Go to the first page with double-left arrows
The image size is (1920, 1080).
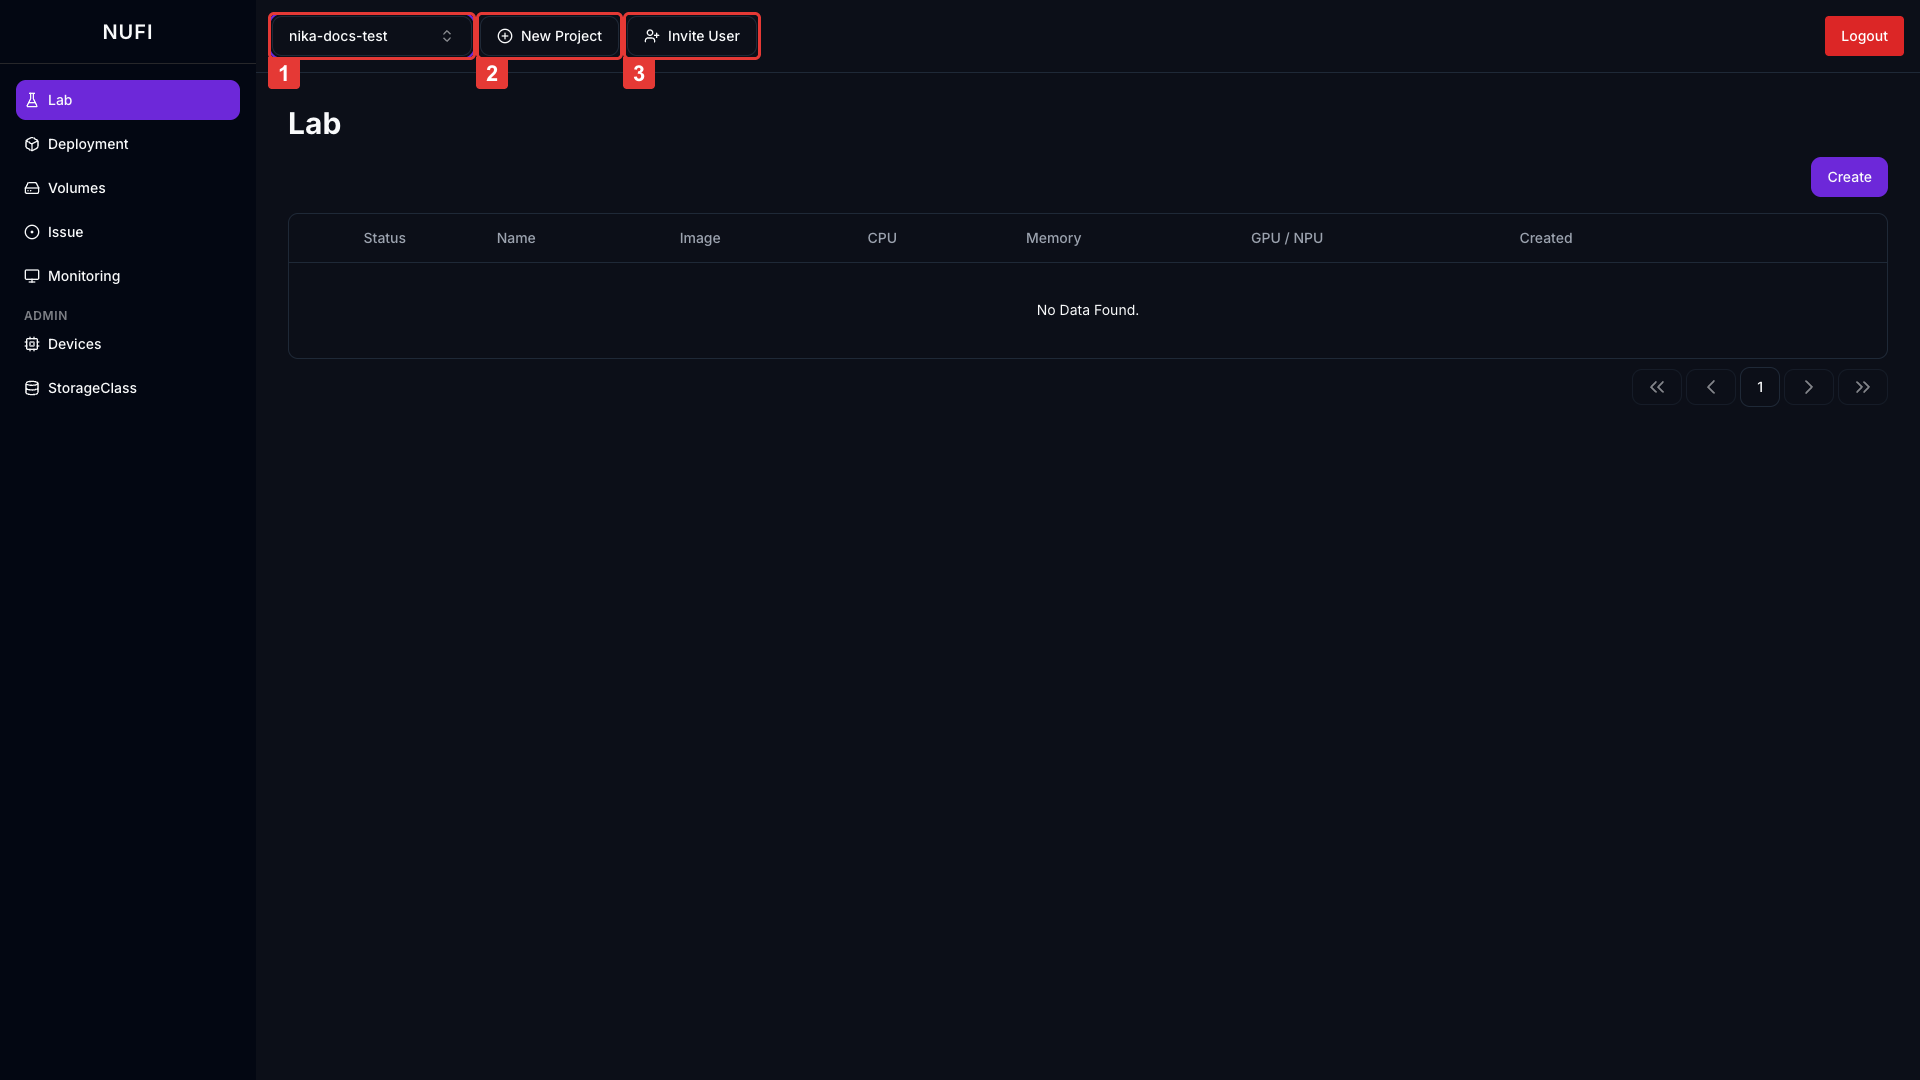1657,387
